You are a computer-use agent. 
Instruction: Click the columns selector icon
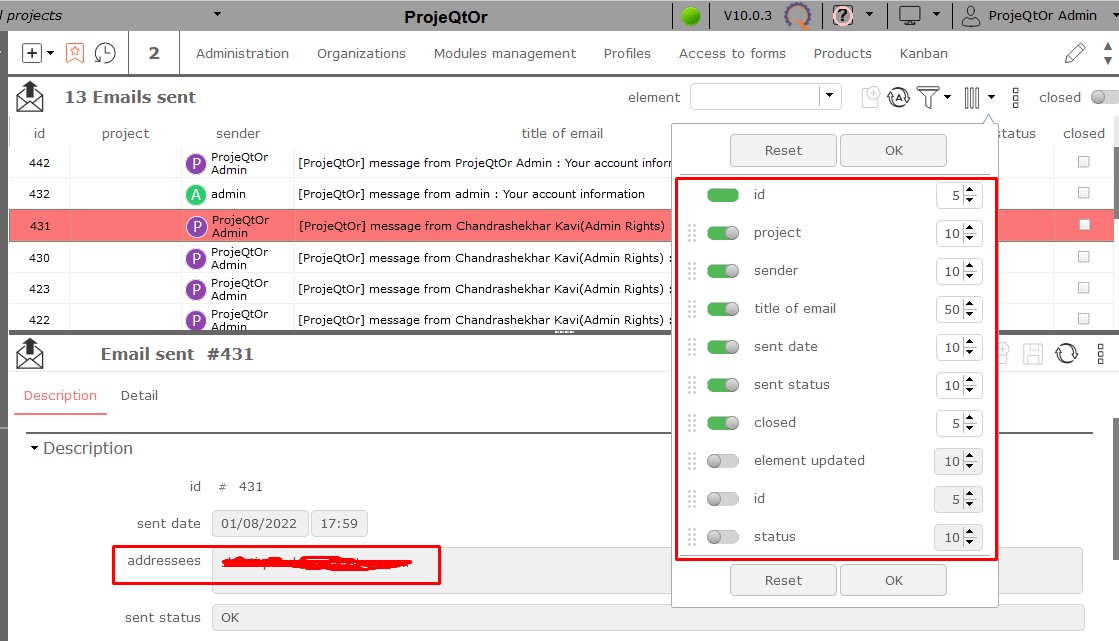[972, 98]
